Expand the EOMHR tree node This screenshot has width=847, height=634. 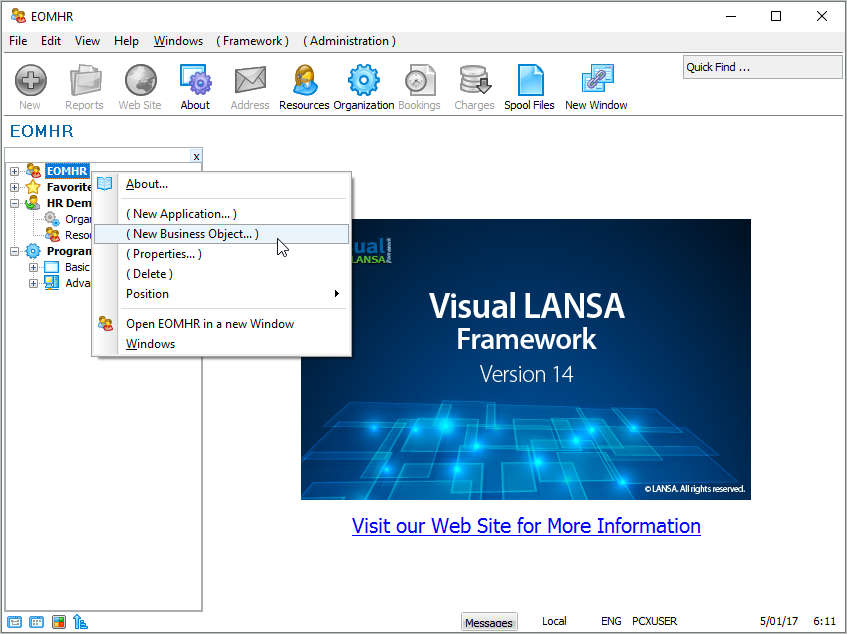[15, 171]
